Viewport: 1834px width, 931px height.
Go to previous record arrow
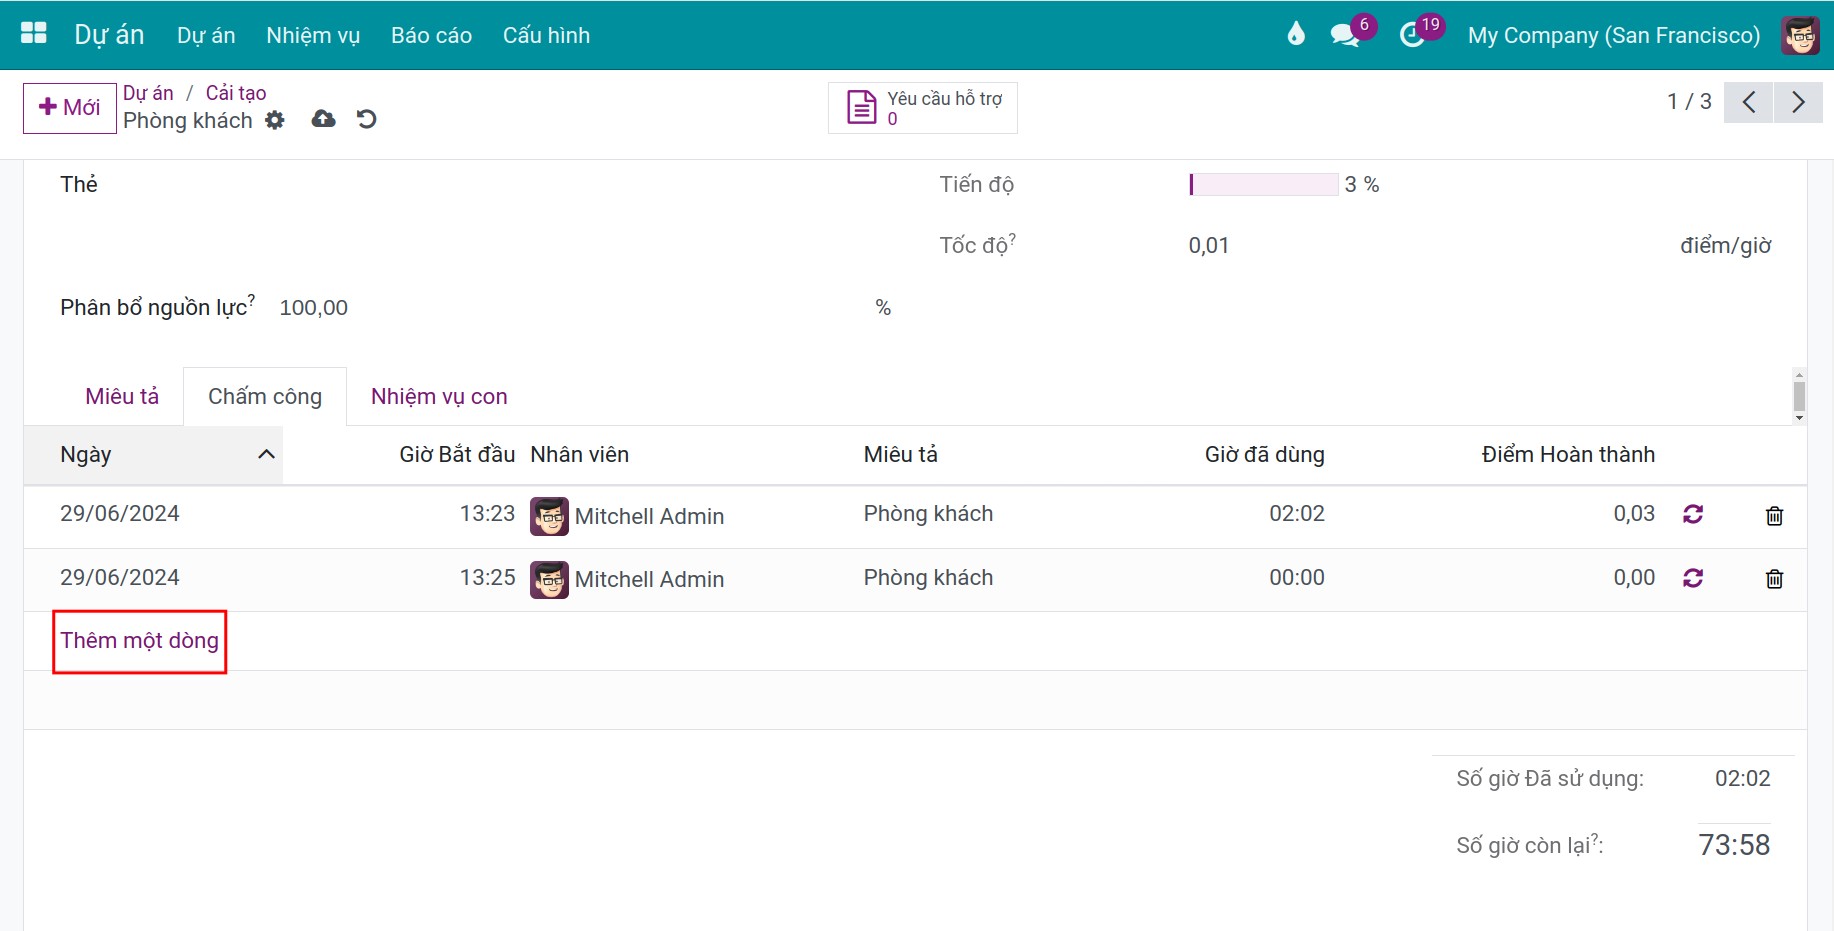tap(1749, 102)
